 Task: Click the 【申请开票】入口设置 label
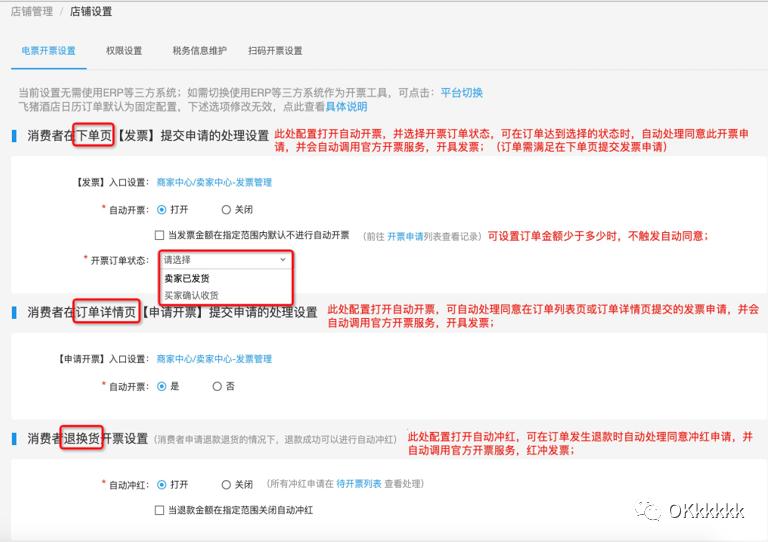[103, 359]
